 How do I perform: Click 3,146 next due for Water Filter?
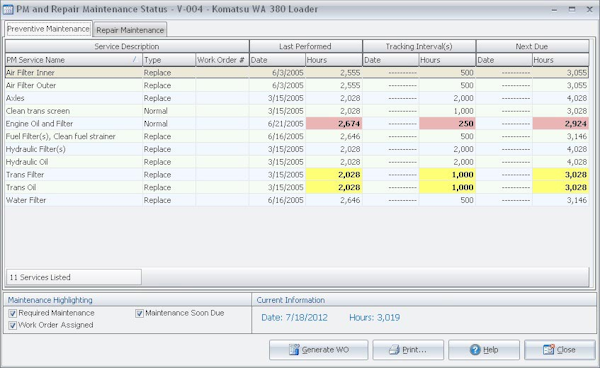[561, 200]
